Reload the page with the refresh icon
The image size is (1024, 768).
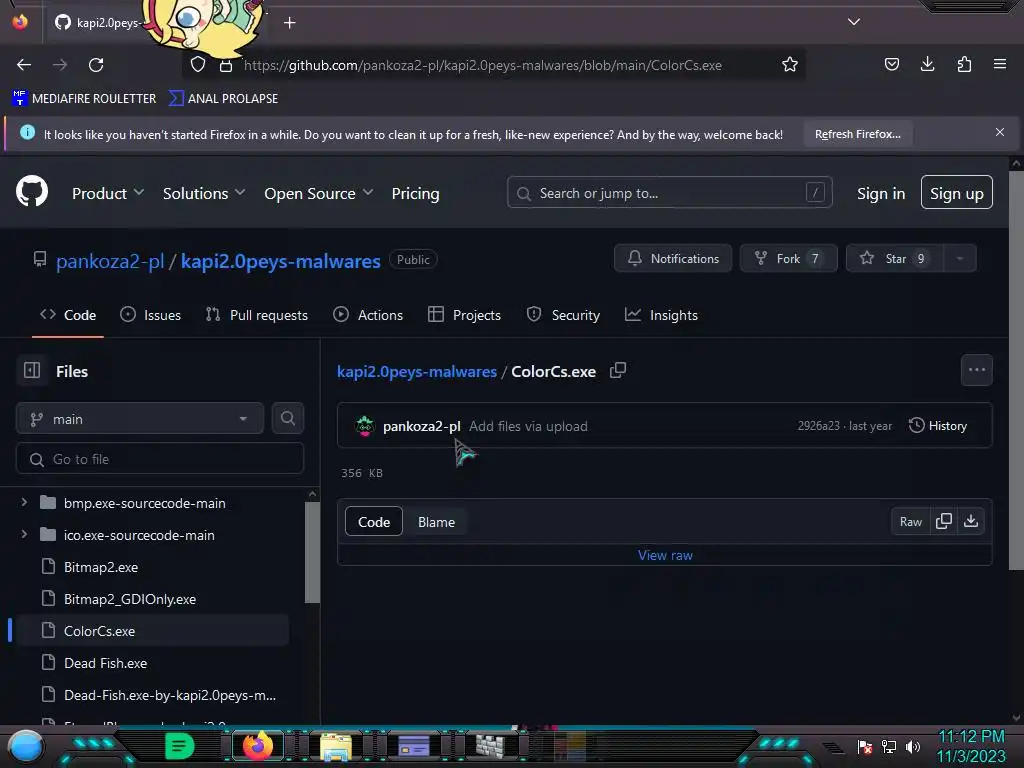pyautogui.click(x=96, y=65)
